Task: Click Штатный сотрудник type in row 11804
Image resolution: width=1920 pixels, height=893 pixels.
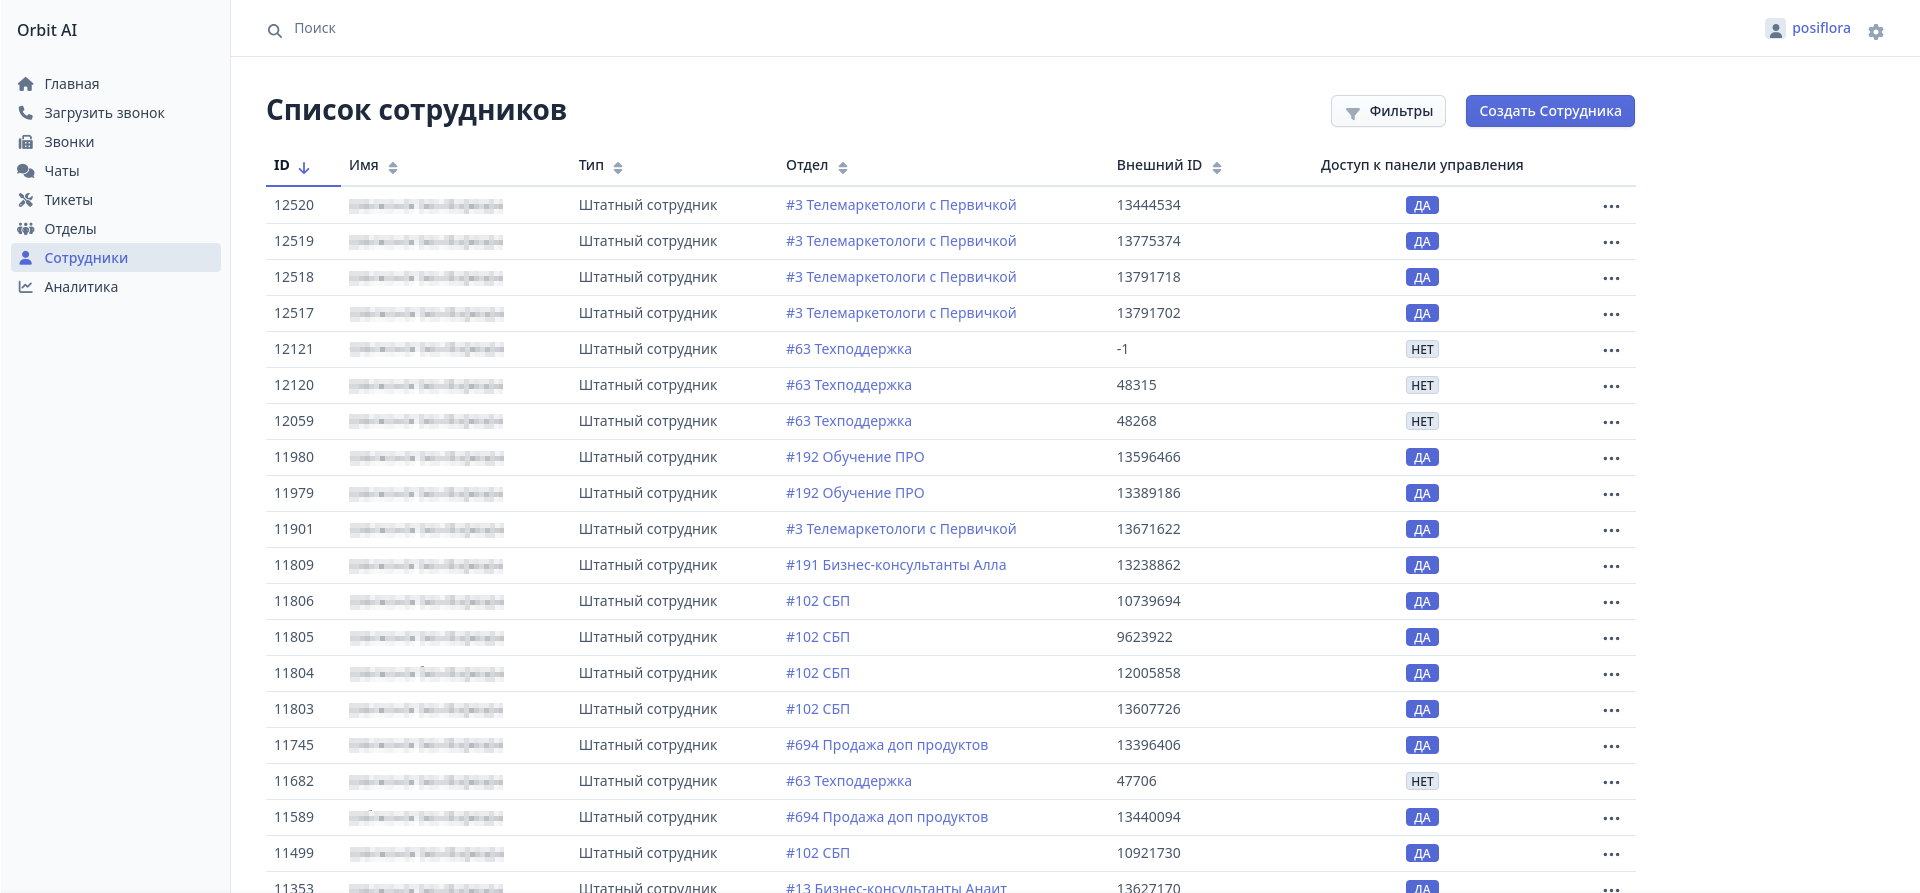Action: click(648, 673)
